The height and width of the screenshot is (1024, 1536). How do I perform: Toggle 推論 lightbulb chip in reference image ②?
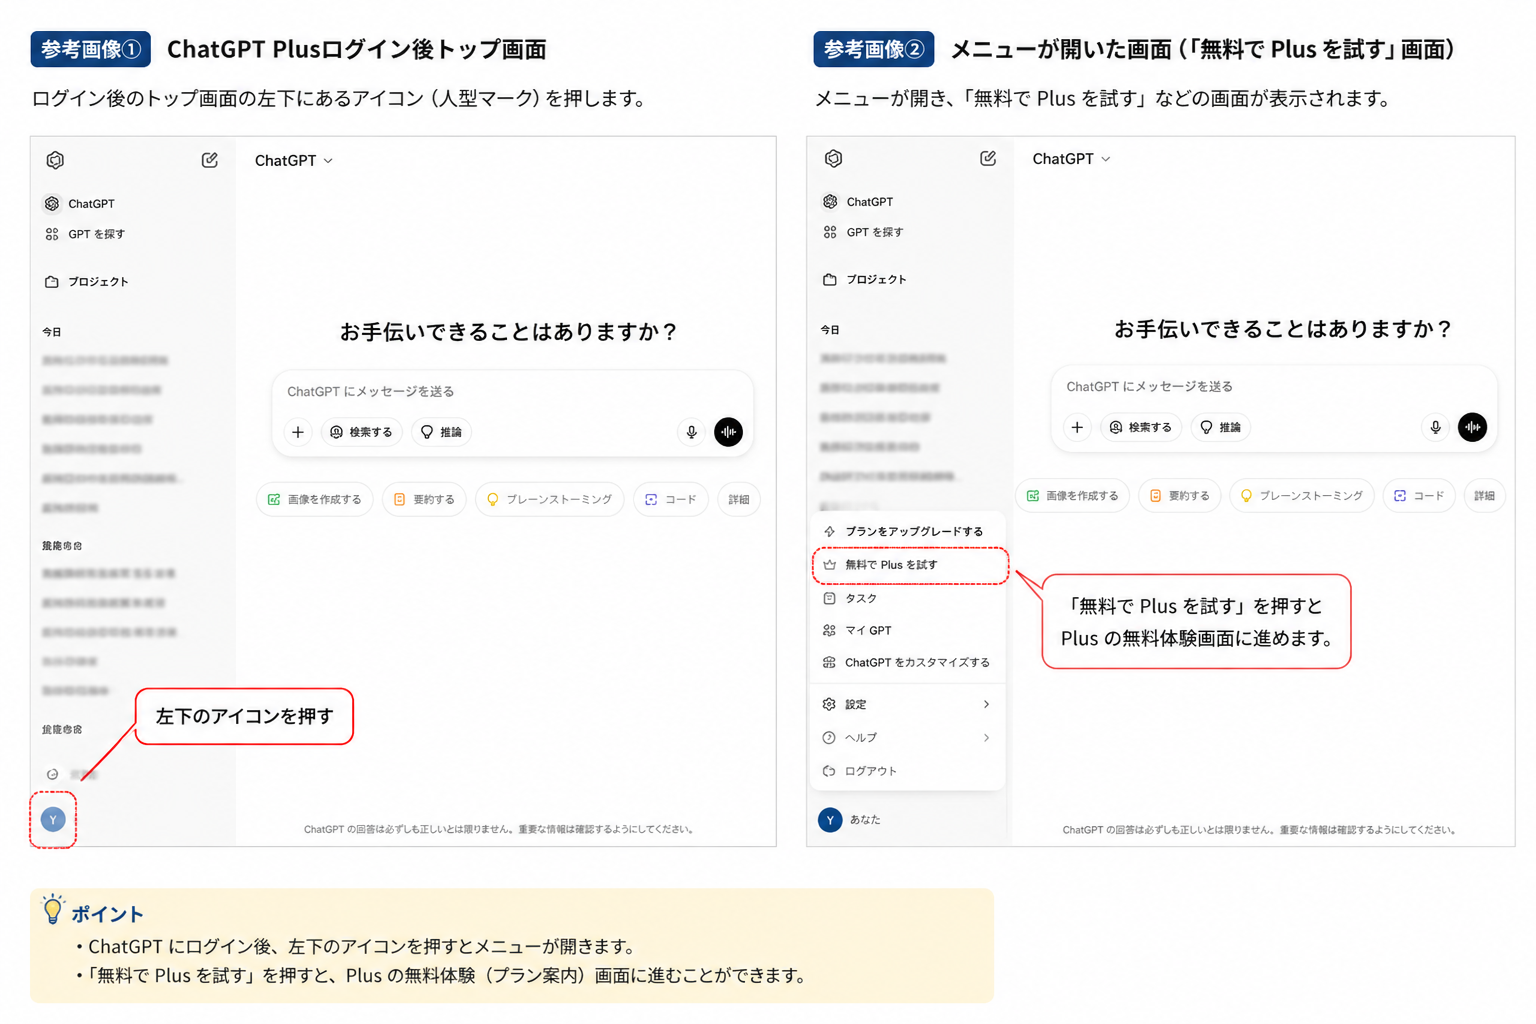(1220, 427)
